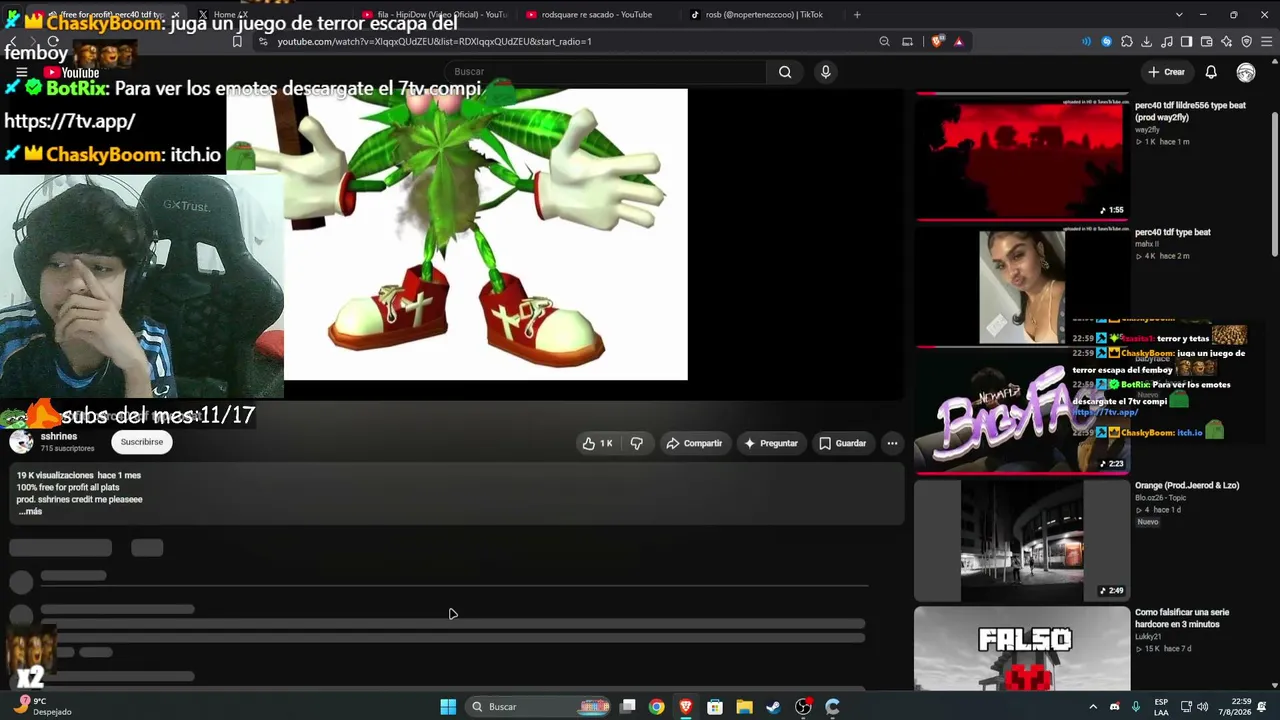
Task: Switch to the fila - HipiDow YouTube tab
Action: click(x=435, y=15)
